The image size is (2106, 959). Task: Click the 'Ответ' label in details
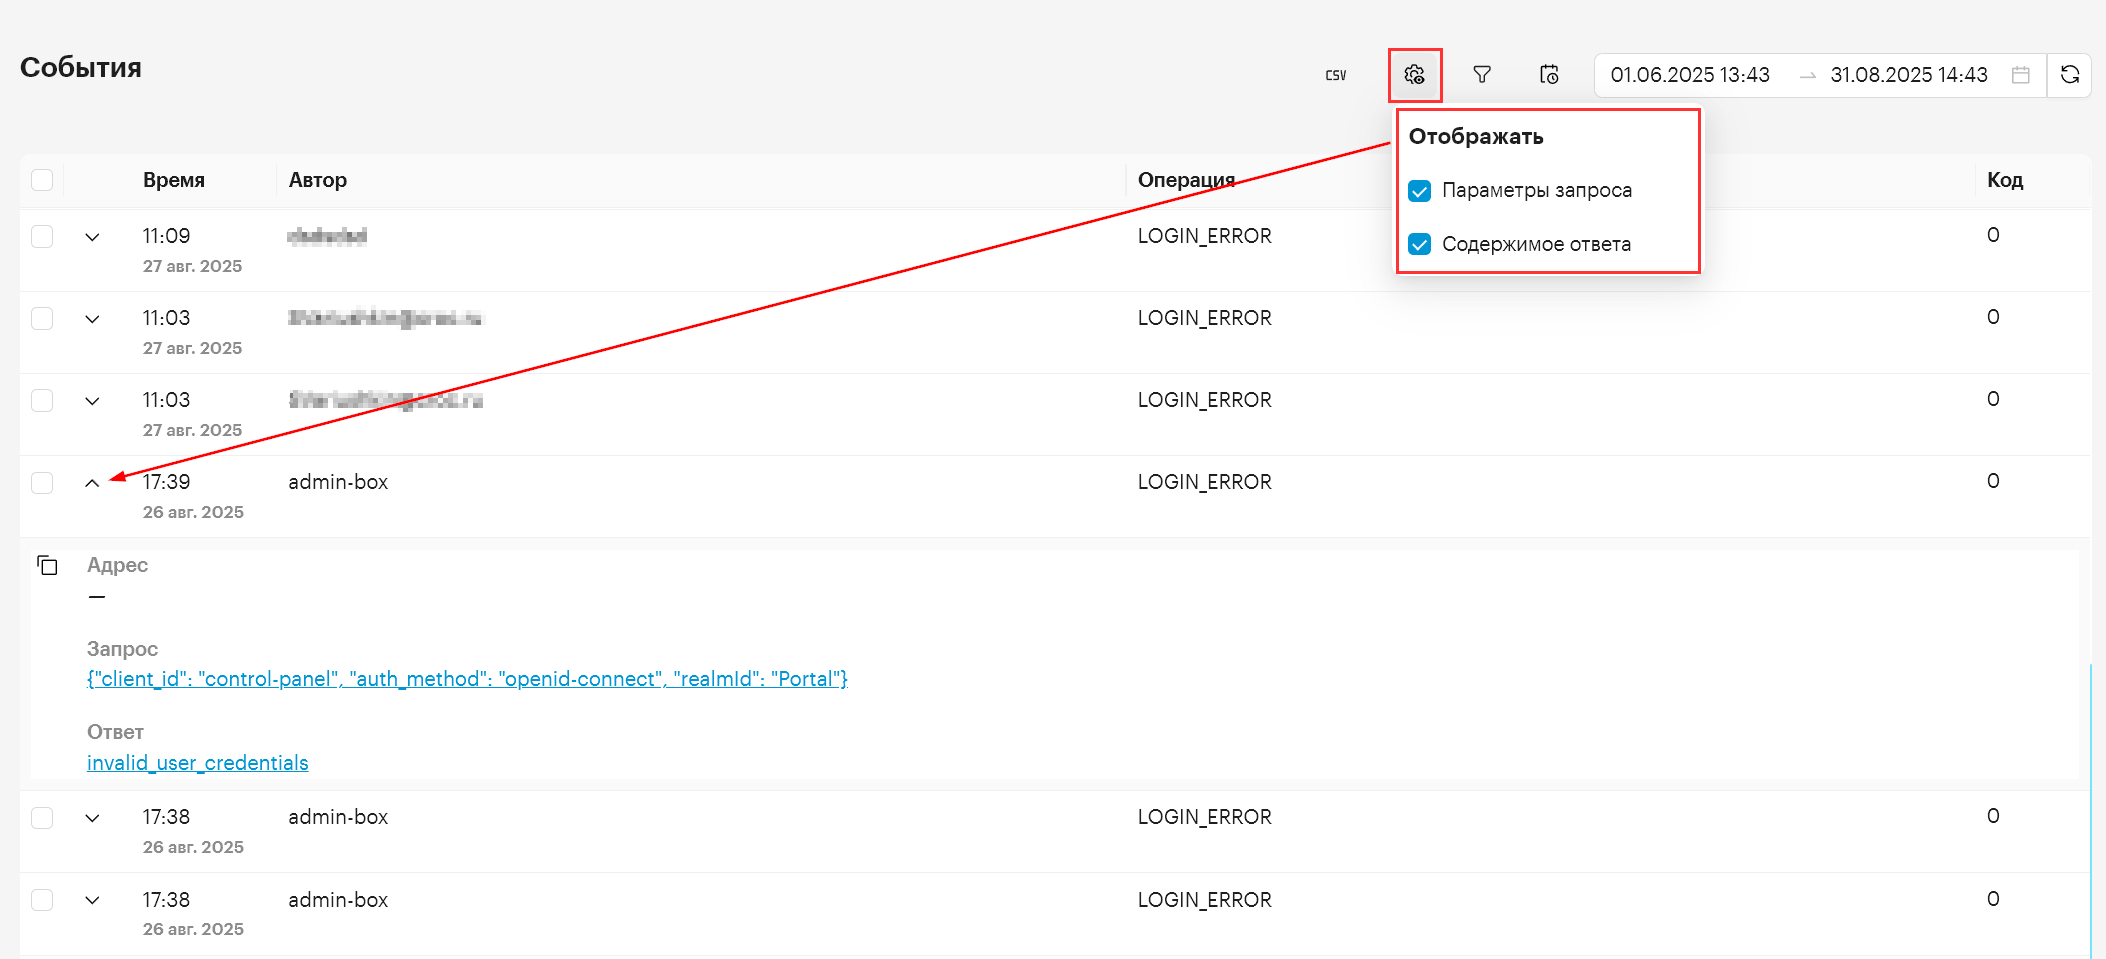pos(115,732)
